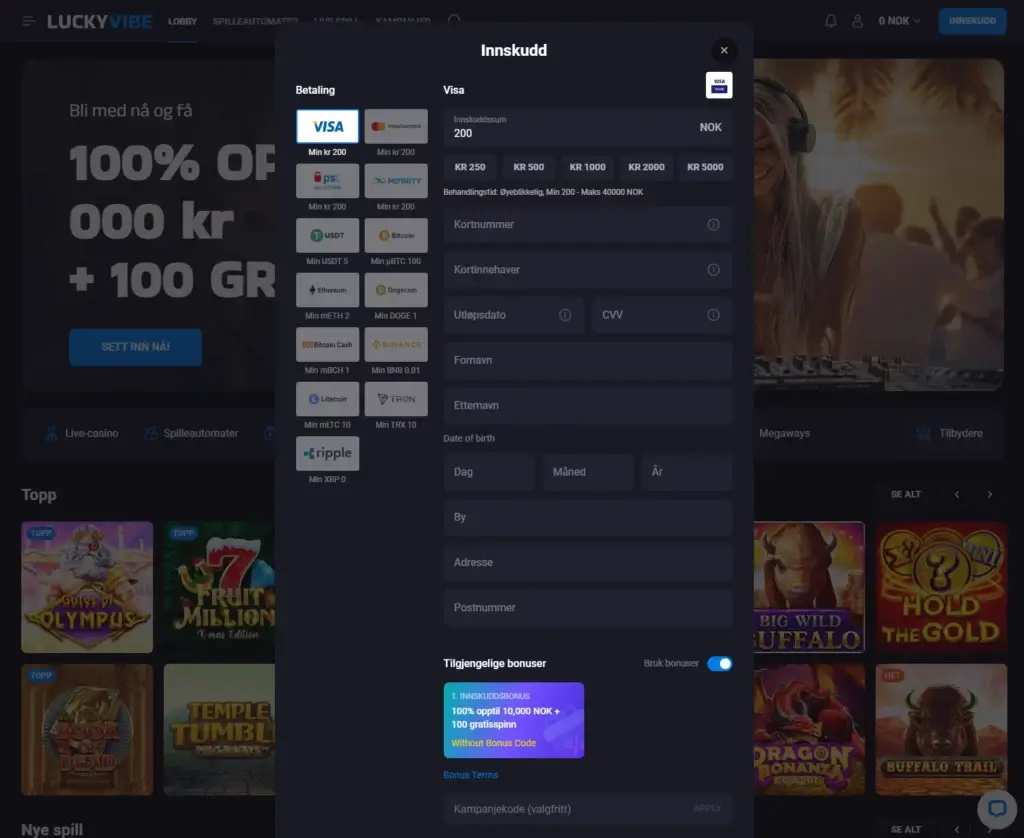Open the Hold the Gold game thumbnail
Screen dimensions: 1024x838
click(x=940, y=587)
